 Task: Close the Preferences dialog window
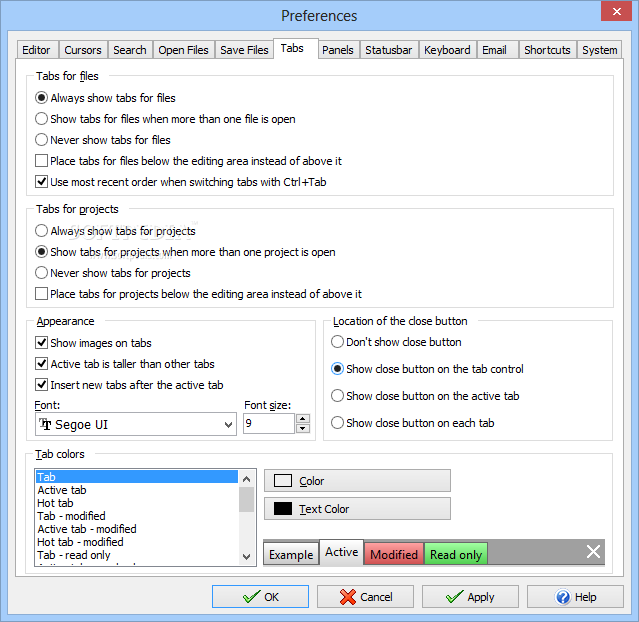tap(617, 11)
